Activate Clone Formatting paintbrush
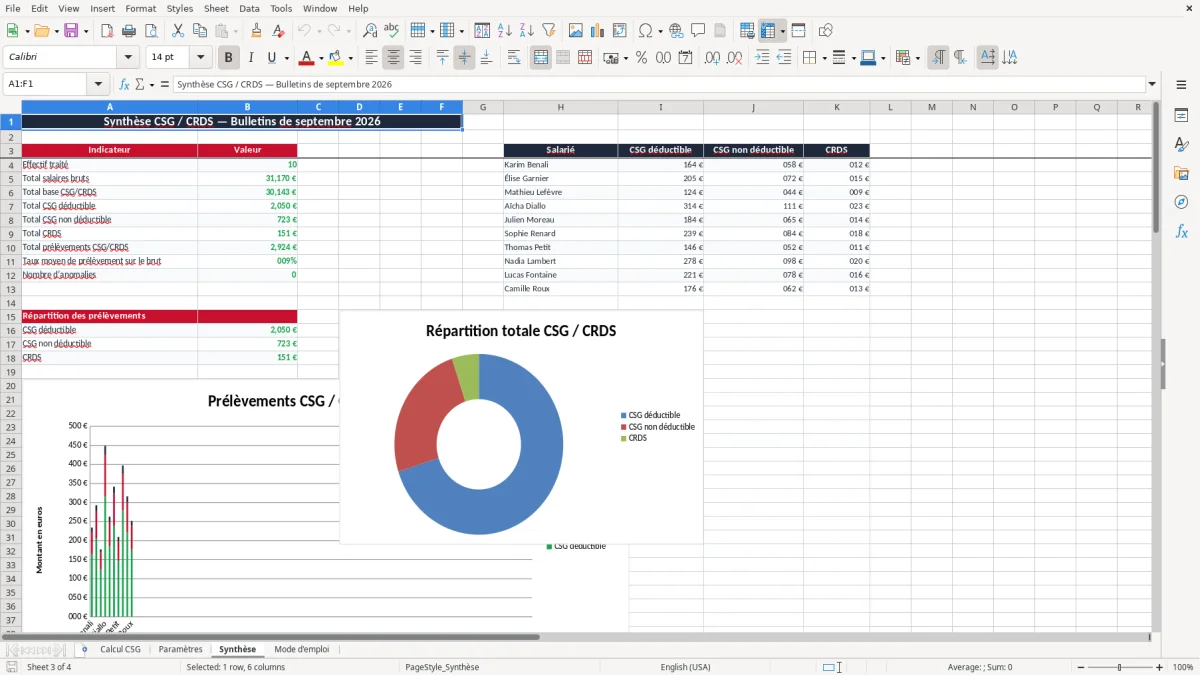The image size is (1200, 675). point(256,31)
